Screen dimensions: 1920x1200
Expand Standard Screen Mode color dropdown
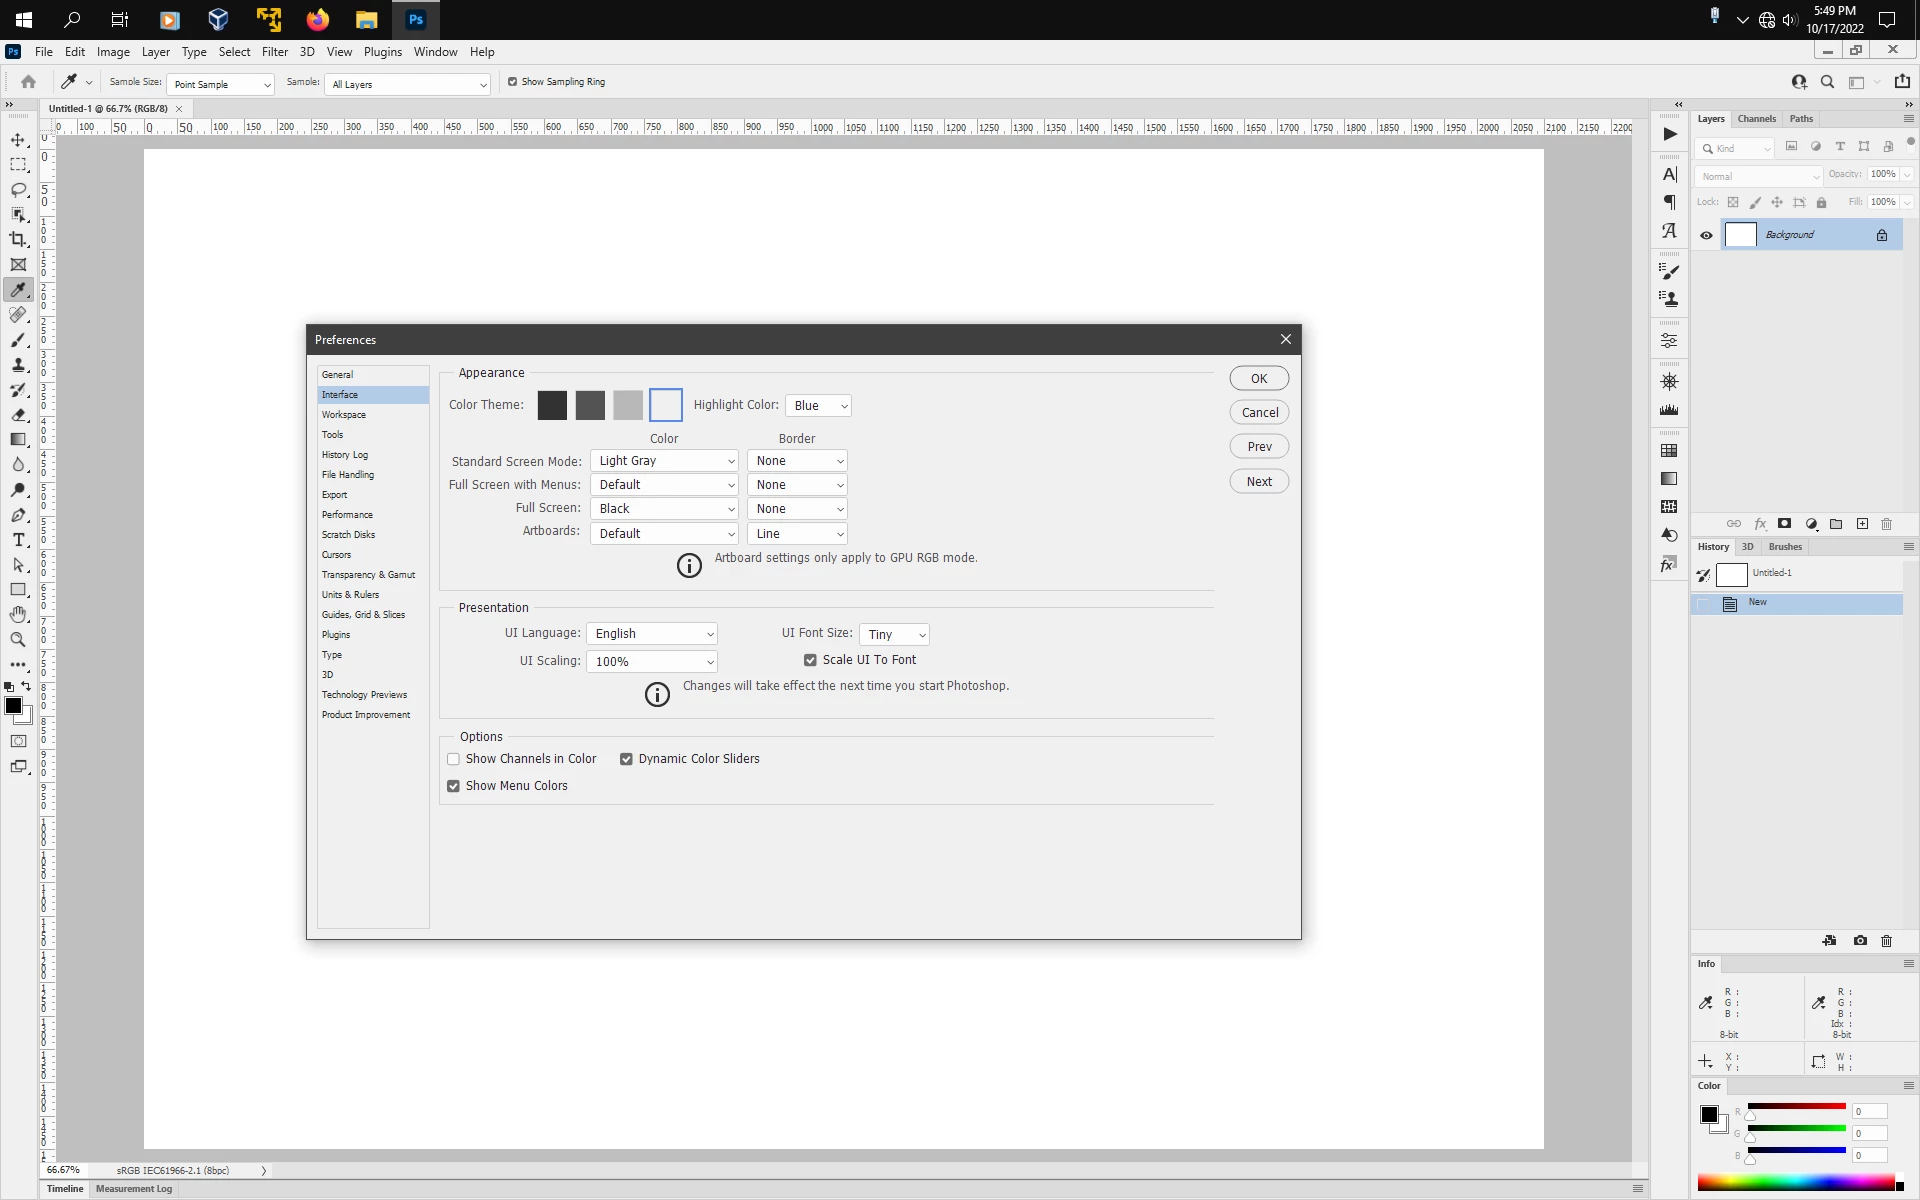(665, 461)
